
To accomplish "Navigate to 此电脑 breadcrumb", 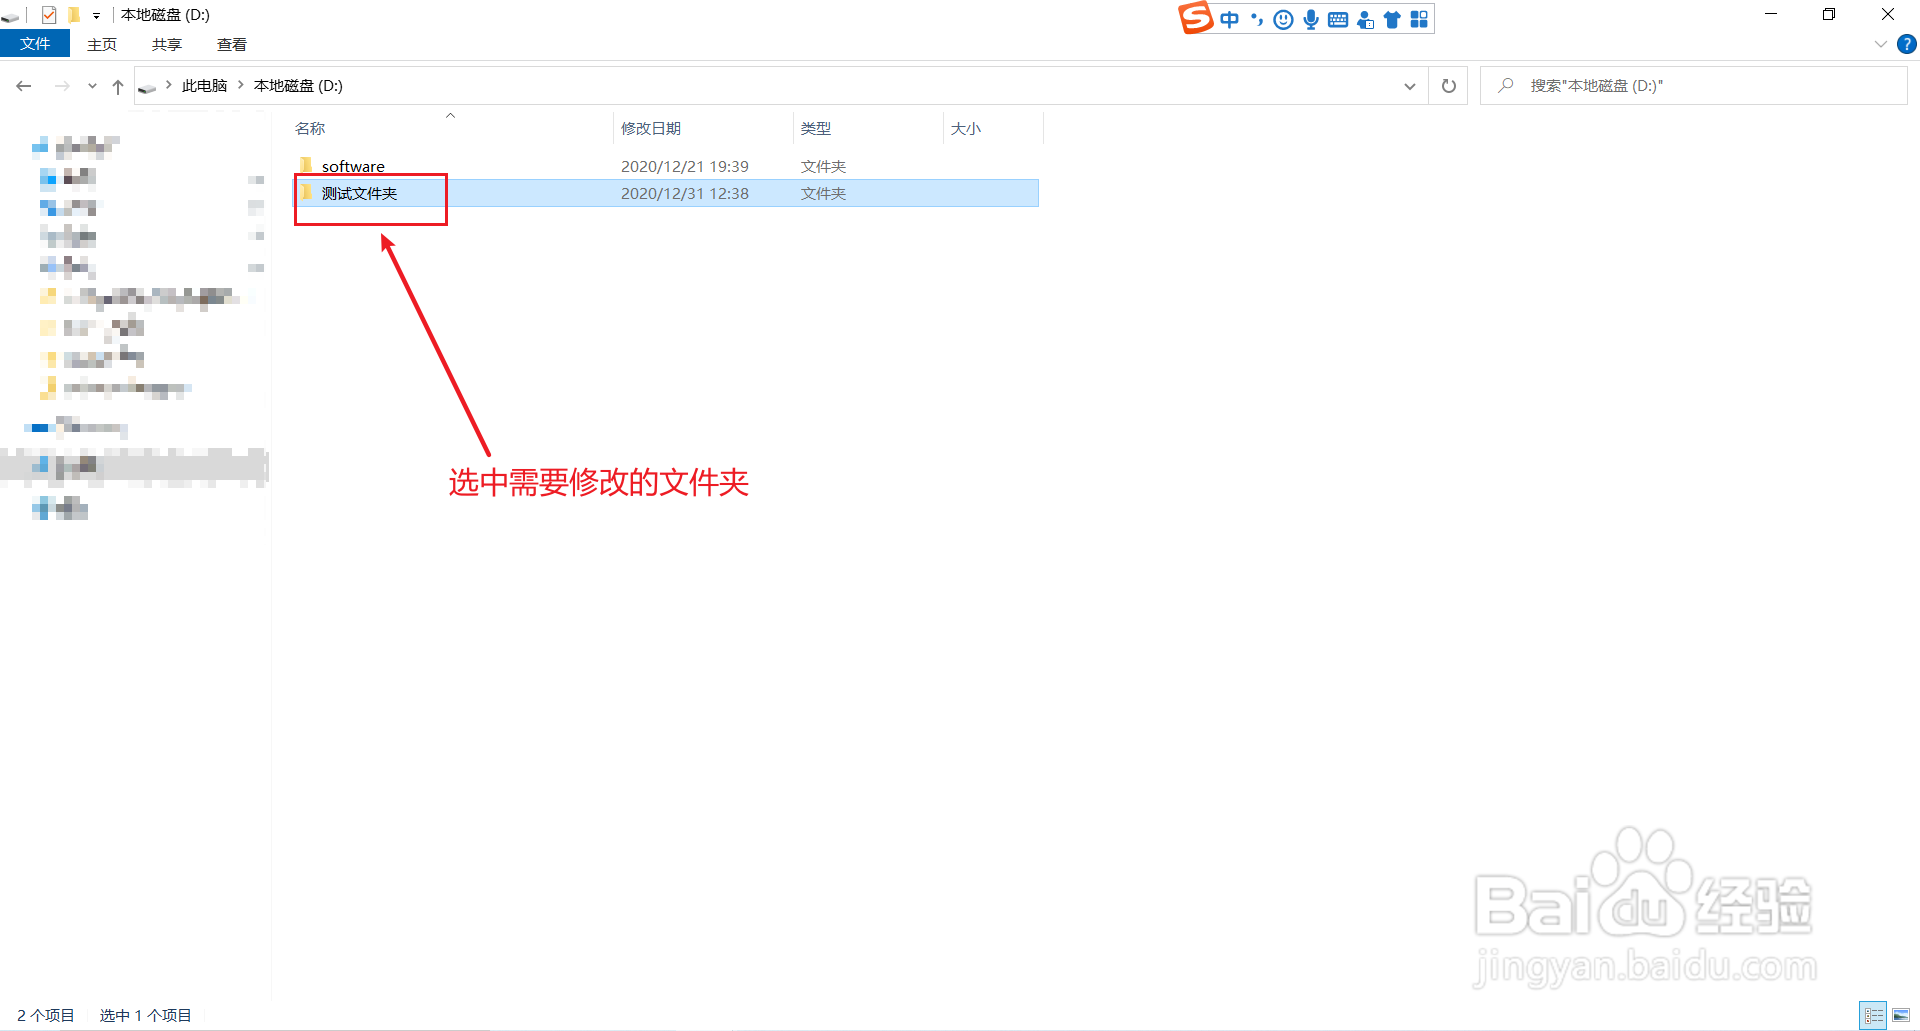I will click(x=205, y=86).
